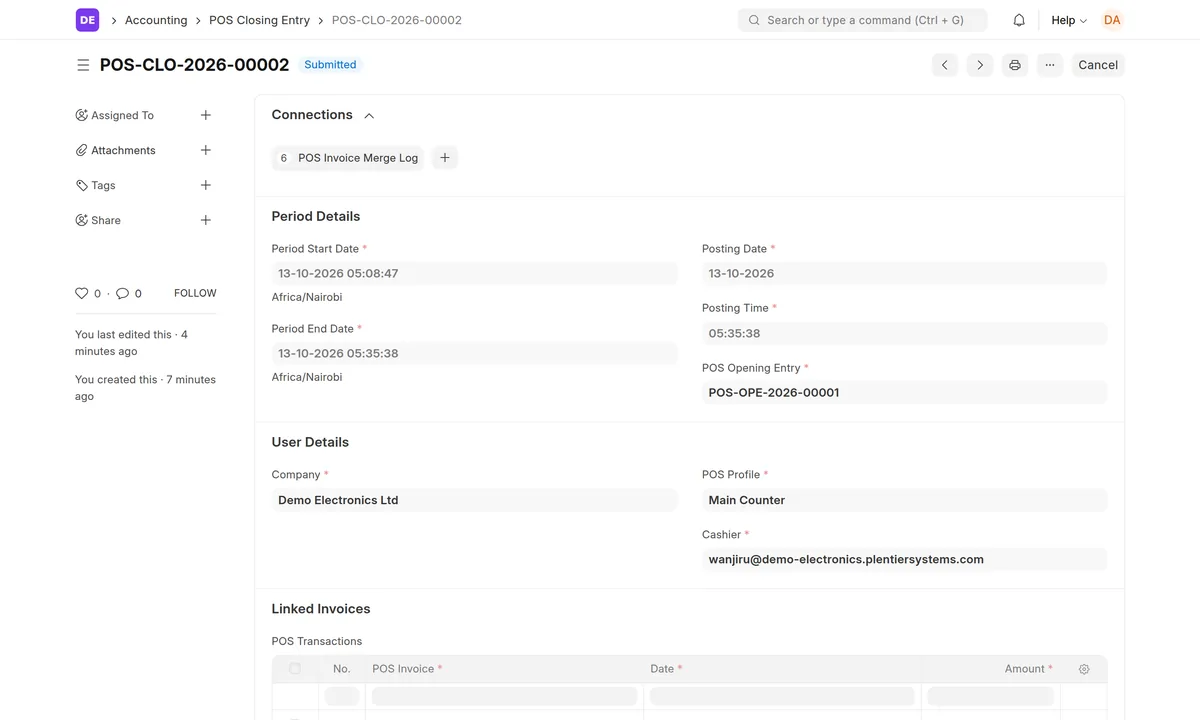Like this document with heart icon
The image size is (1200, 720).
pyautogui.click(x=82, y=293)
